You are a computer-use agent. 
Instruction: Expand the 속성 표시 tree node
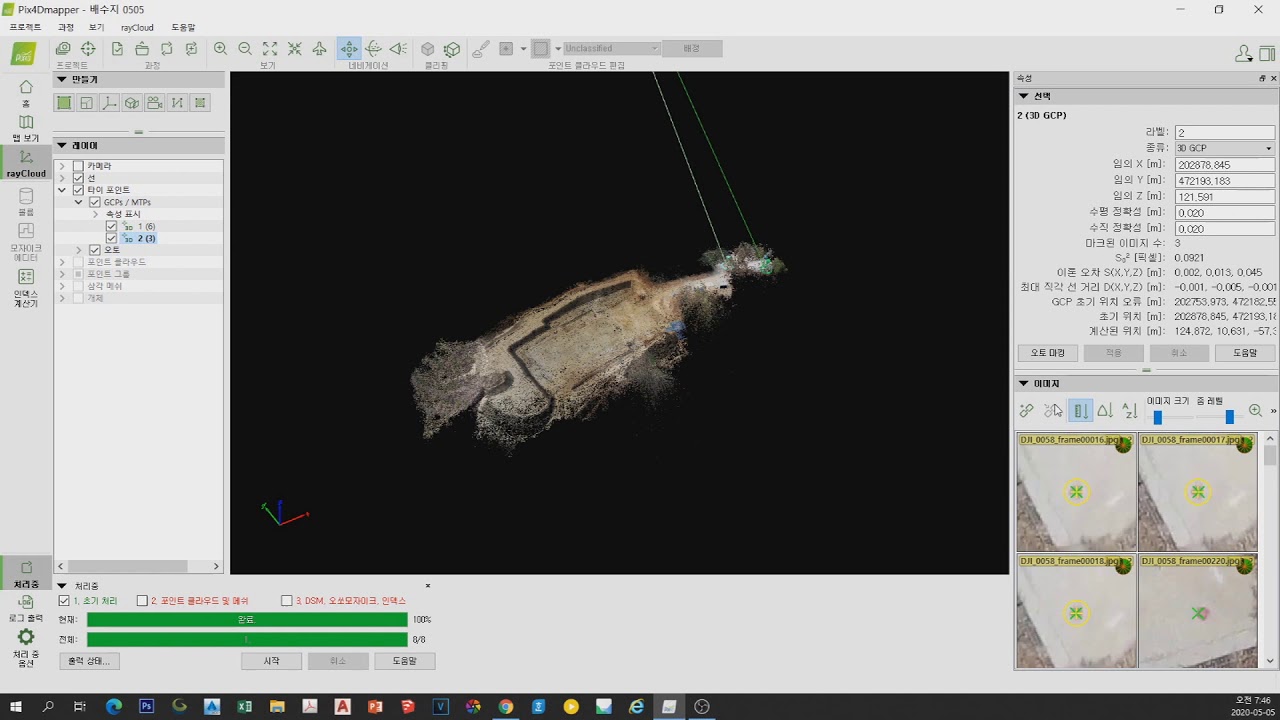[96, 214]
